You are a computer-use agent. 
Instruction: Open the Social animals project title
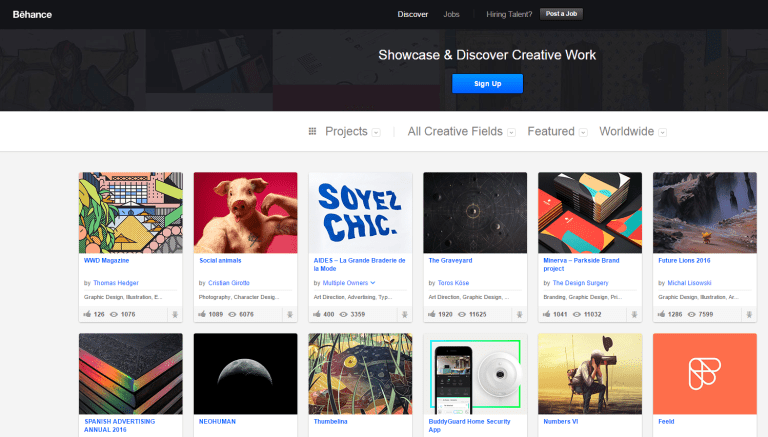click(220, 261)
